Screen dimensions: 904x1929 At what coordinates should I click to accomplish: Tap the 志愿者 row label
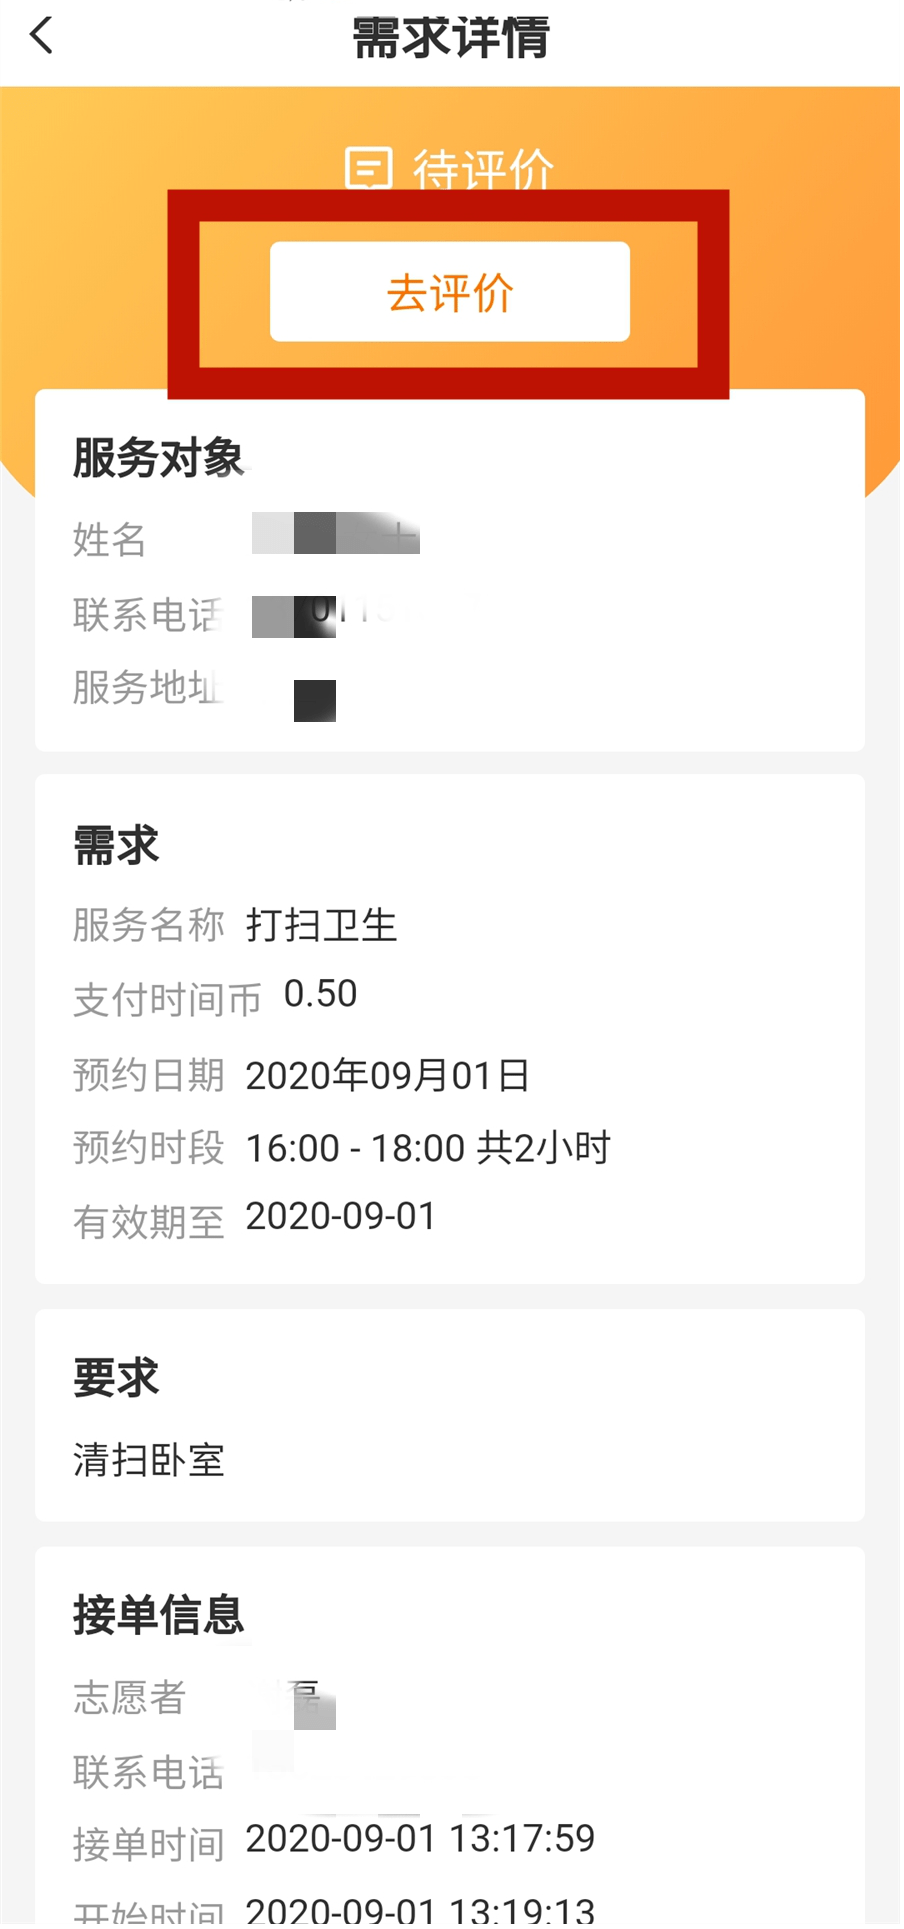point(130,1698)
